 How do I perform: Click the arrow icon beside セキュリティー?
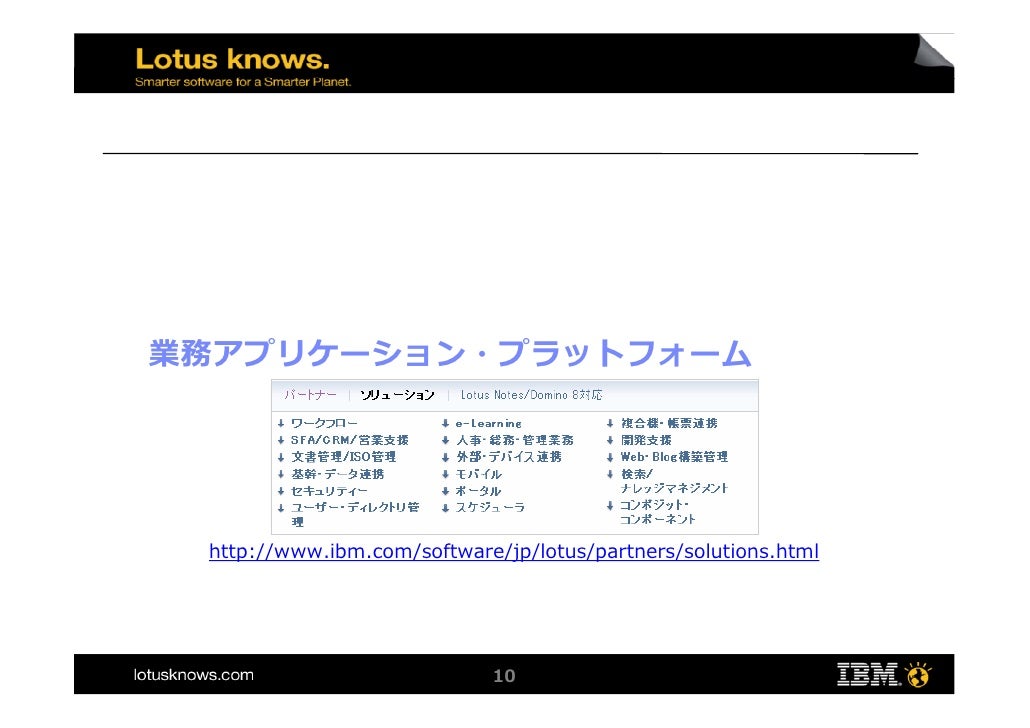coord(280,491)
